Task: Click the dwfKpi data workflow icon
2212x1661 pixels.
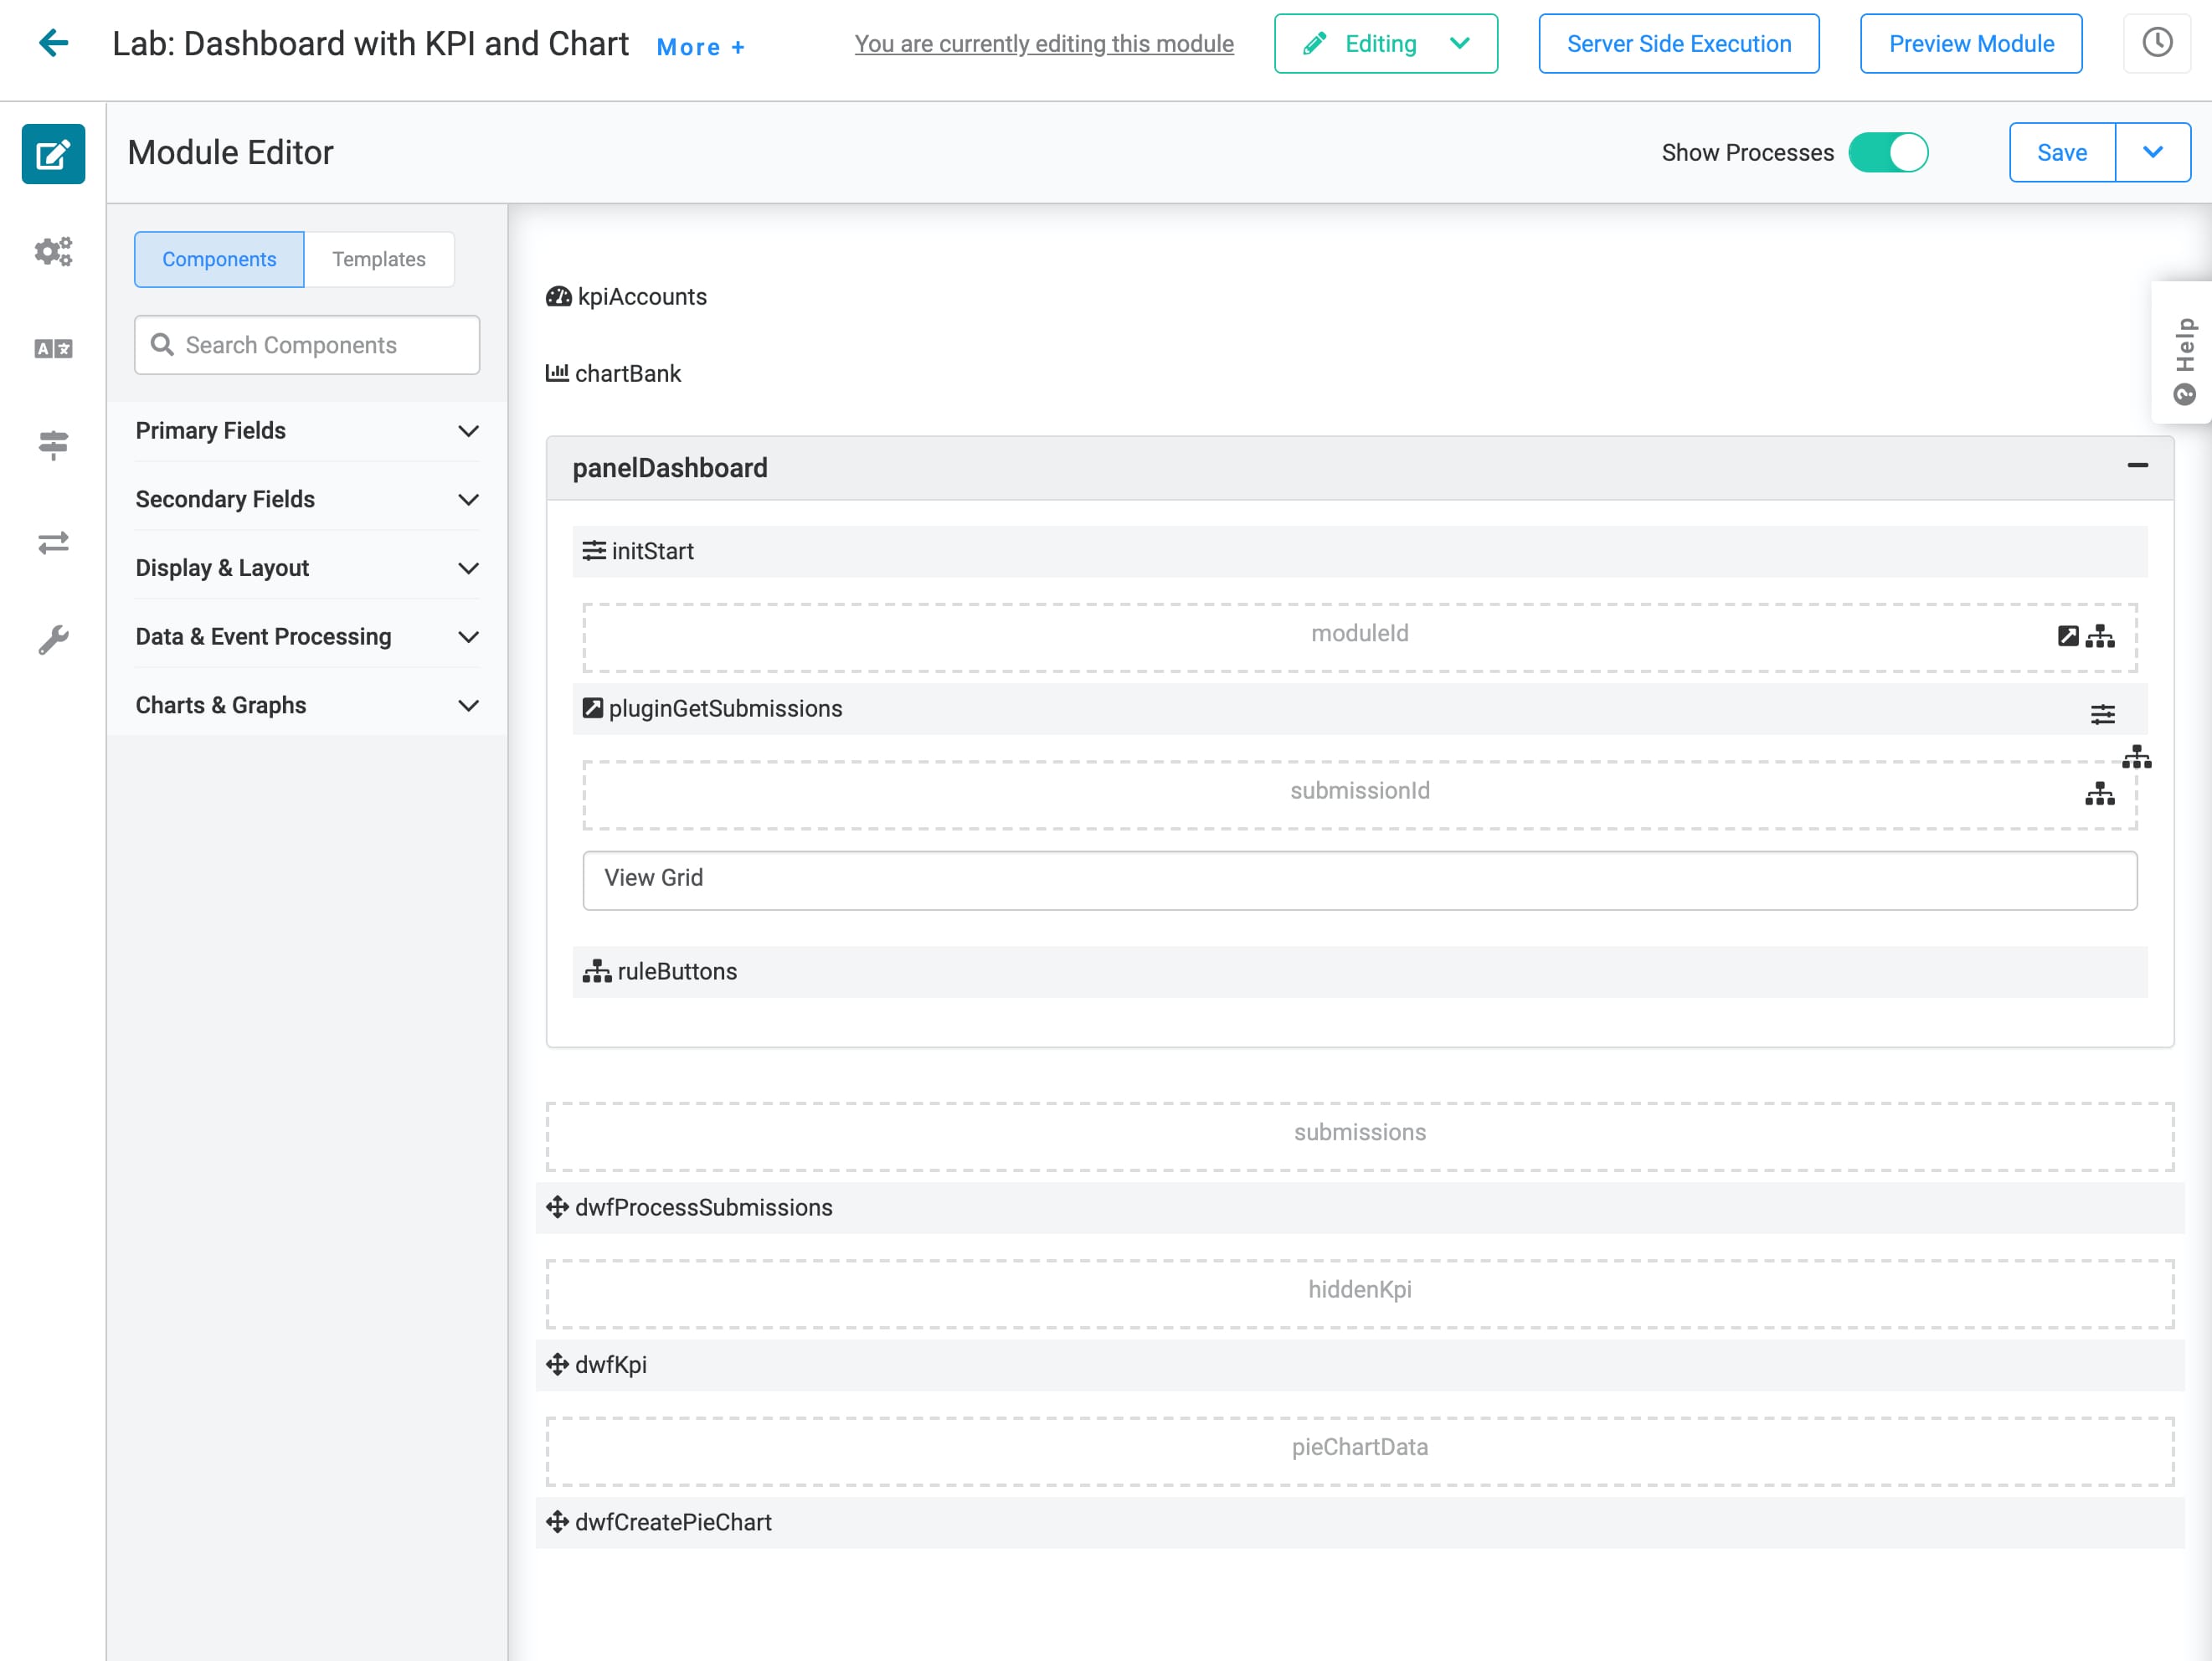Action: (557, 1364)
